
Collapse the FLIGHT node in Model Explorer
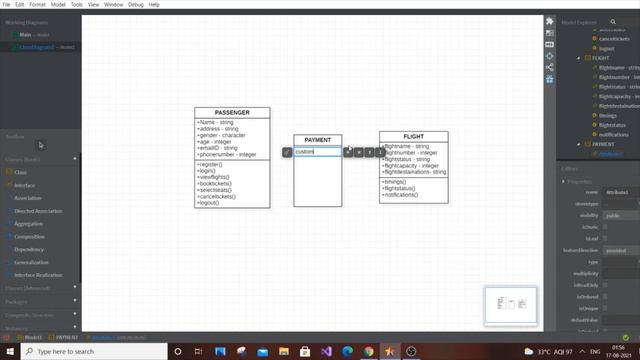point(579,58)
